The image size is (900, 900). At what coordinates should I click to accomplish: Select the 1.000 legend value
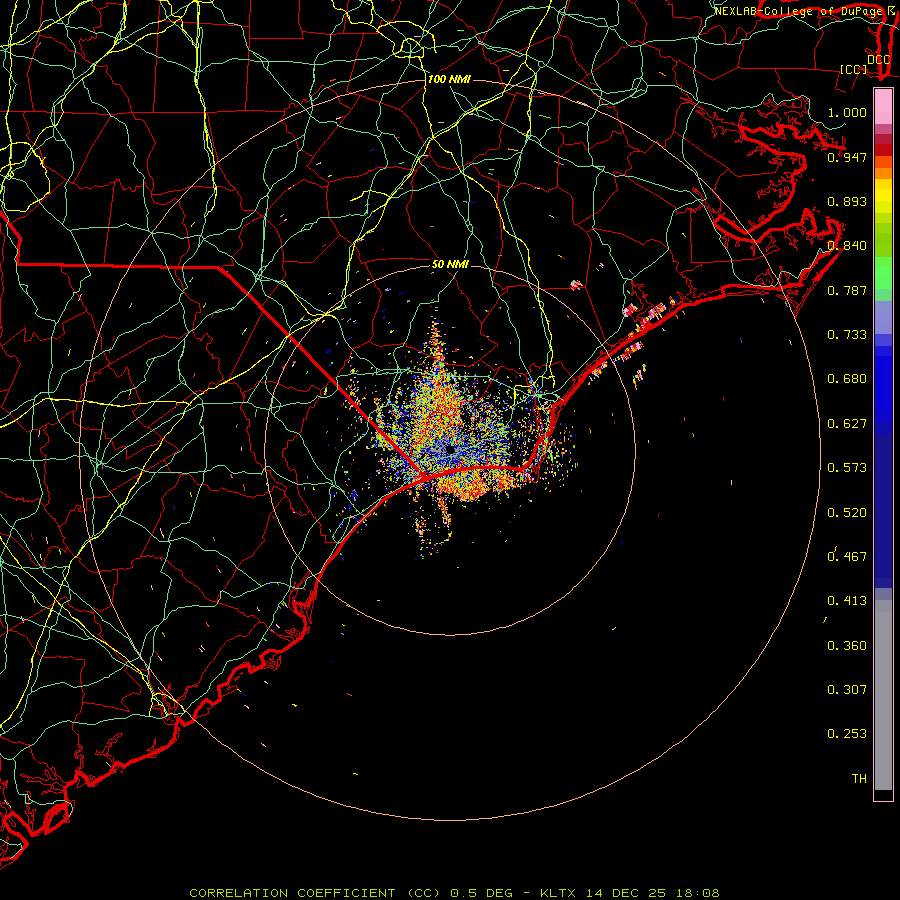tap(847, 112)
